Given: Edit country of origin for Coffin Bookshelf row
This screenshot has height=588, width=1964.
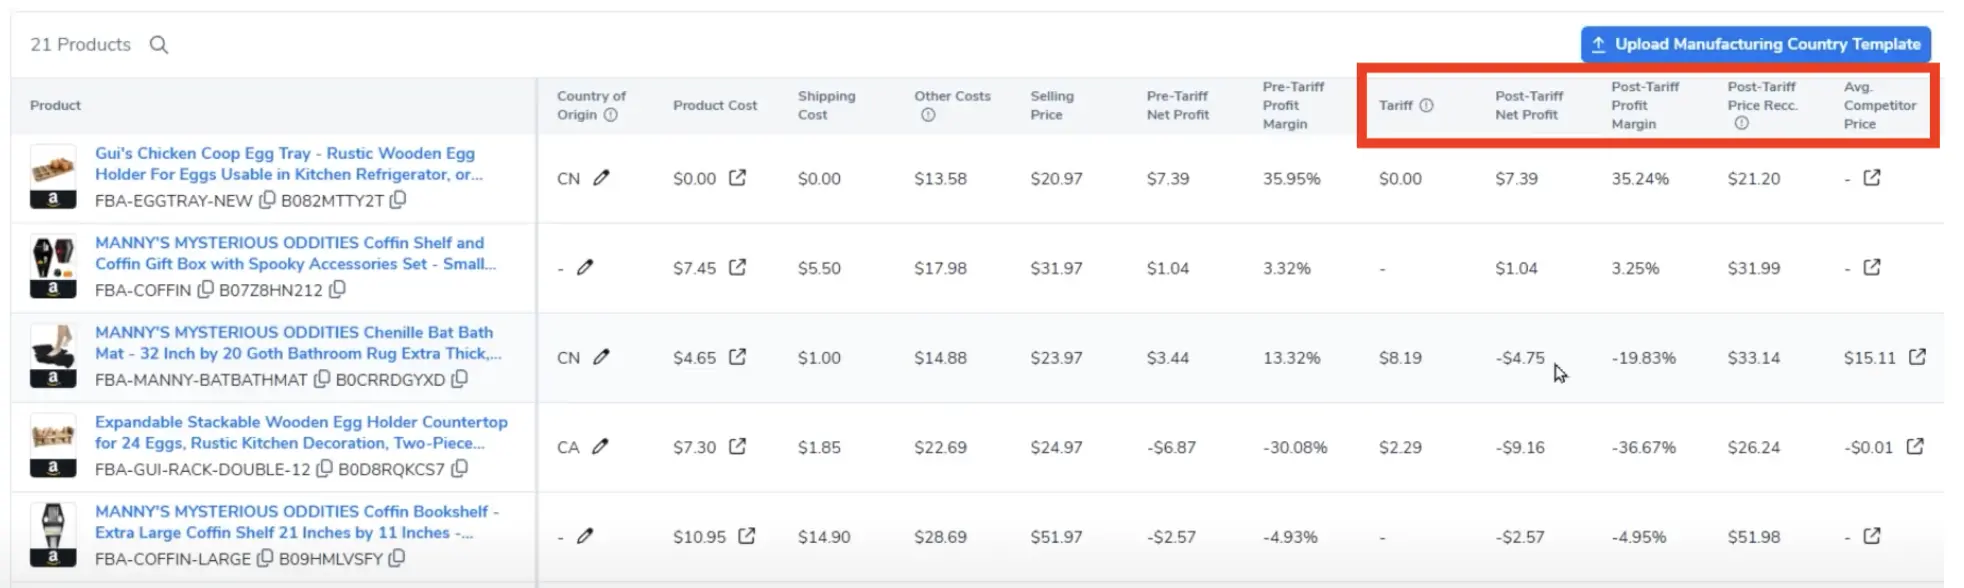Looking at the screenshot, I should pos(585,536).
